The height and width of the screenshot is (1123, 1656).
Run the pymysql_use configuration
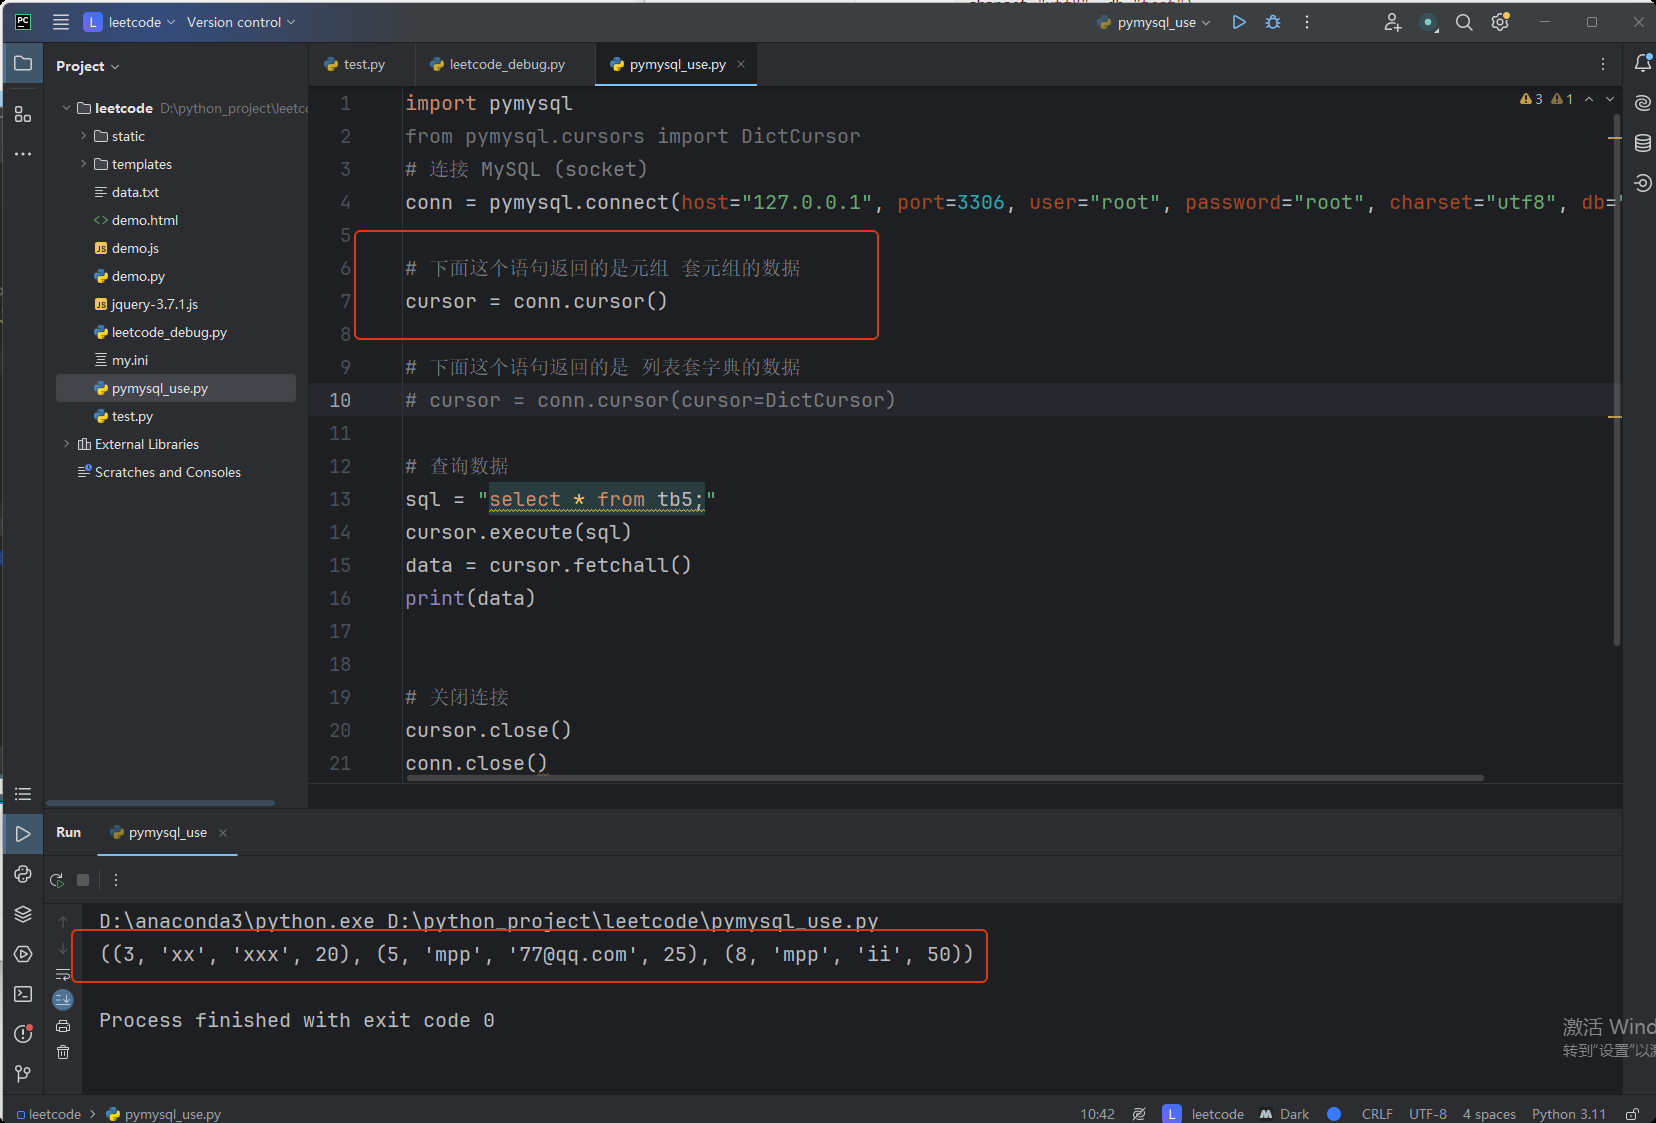[1239, 22]
